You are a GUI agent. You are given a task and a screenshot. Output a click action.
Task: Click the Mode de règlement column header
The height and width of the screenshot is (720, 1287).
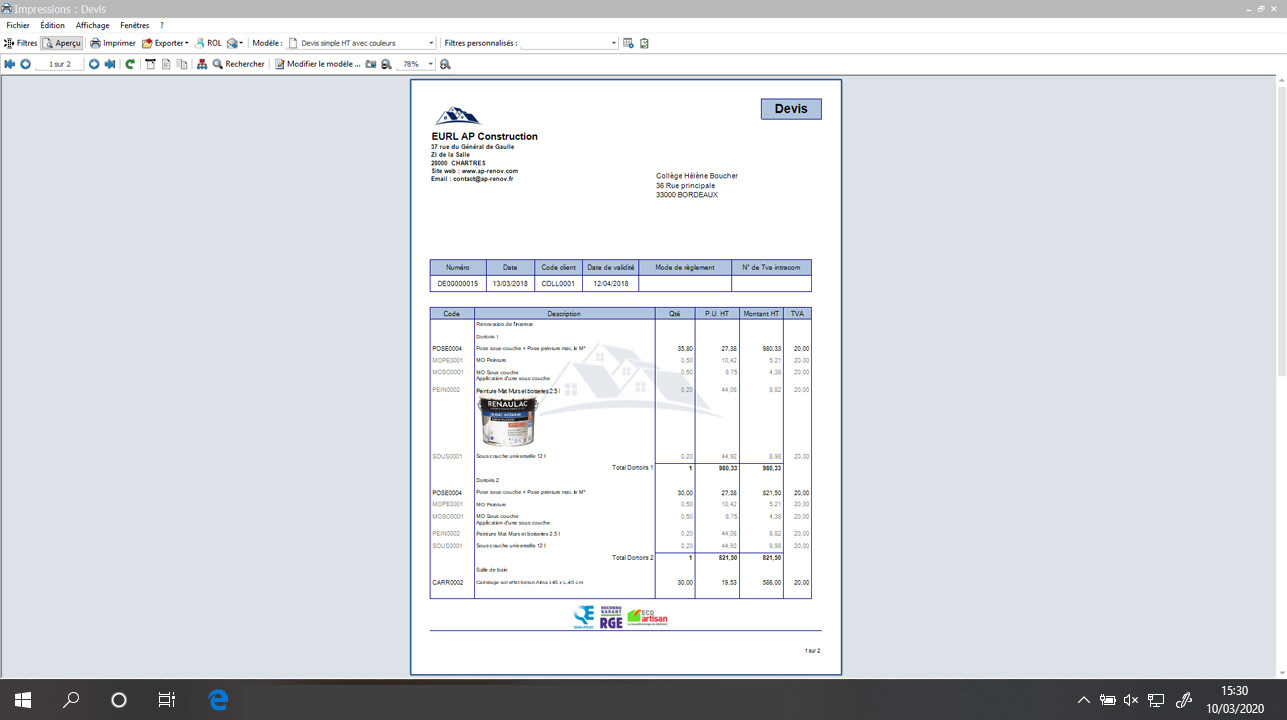(x=685, y=267)
